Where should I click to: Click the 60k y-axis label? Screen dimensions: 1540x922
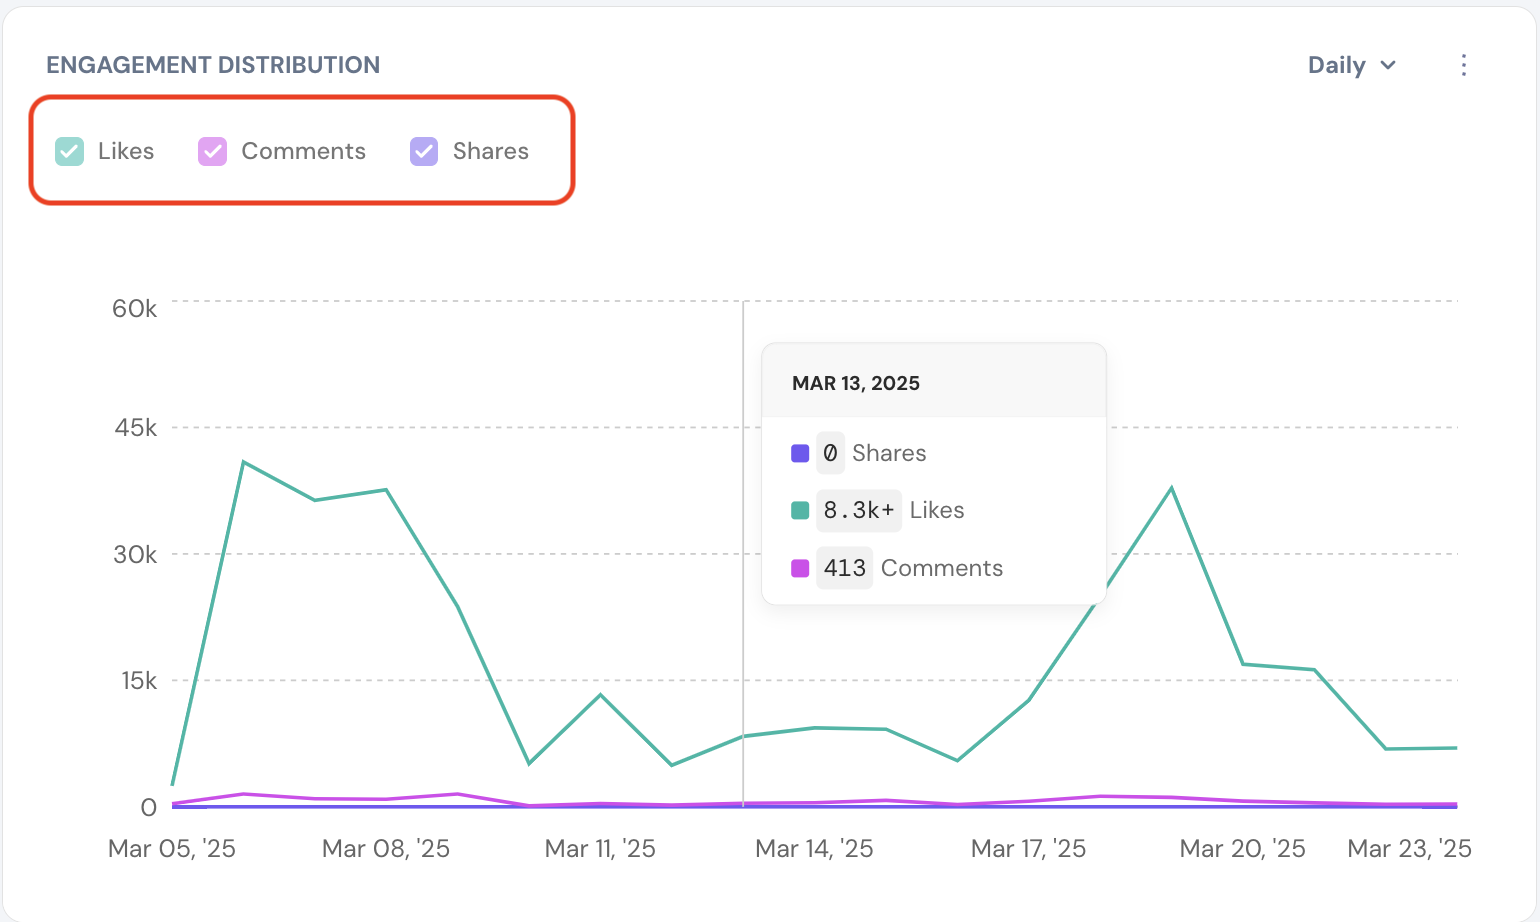[x=134, y=309]
